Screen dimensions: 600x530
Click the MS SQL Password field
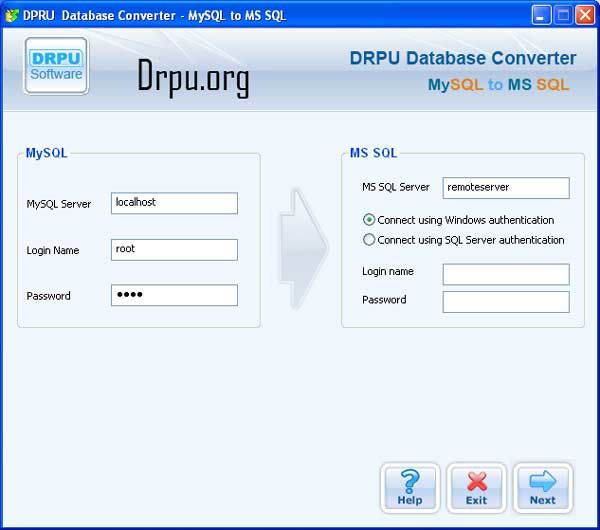point(505,301)
